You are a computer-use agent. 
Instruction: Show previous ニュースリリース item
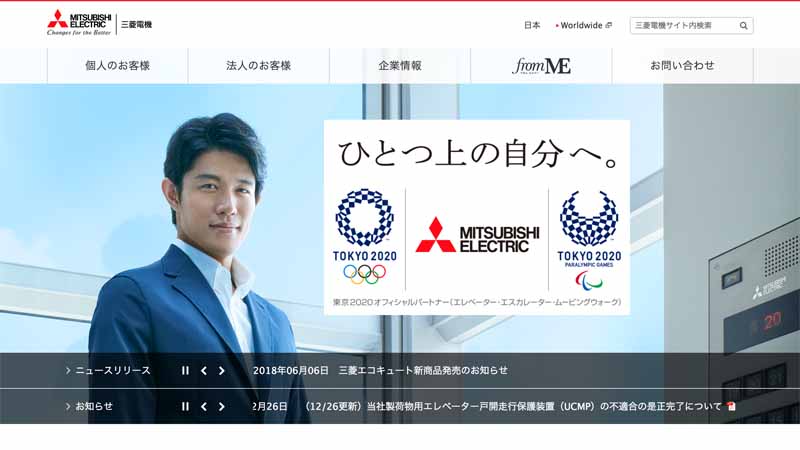click(x=204, y=371)
